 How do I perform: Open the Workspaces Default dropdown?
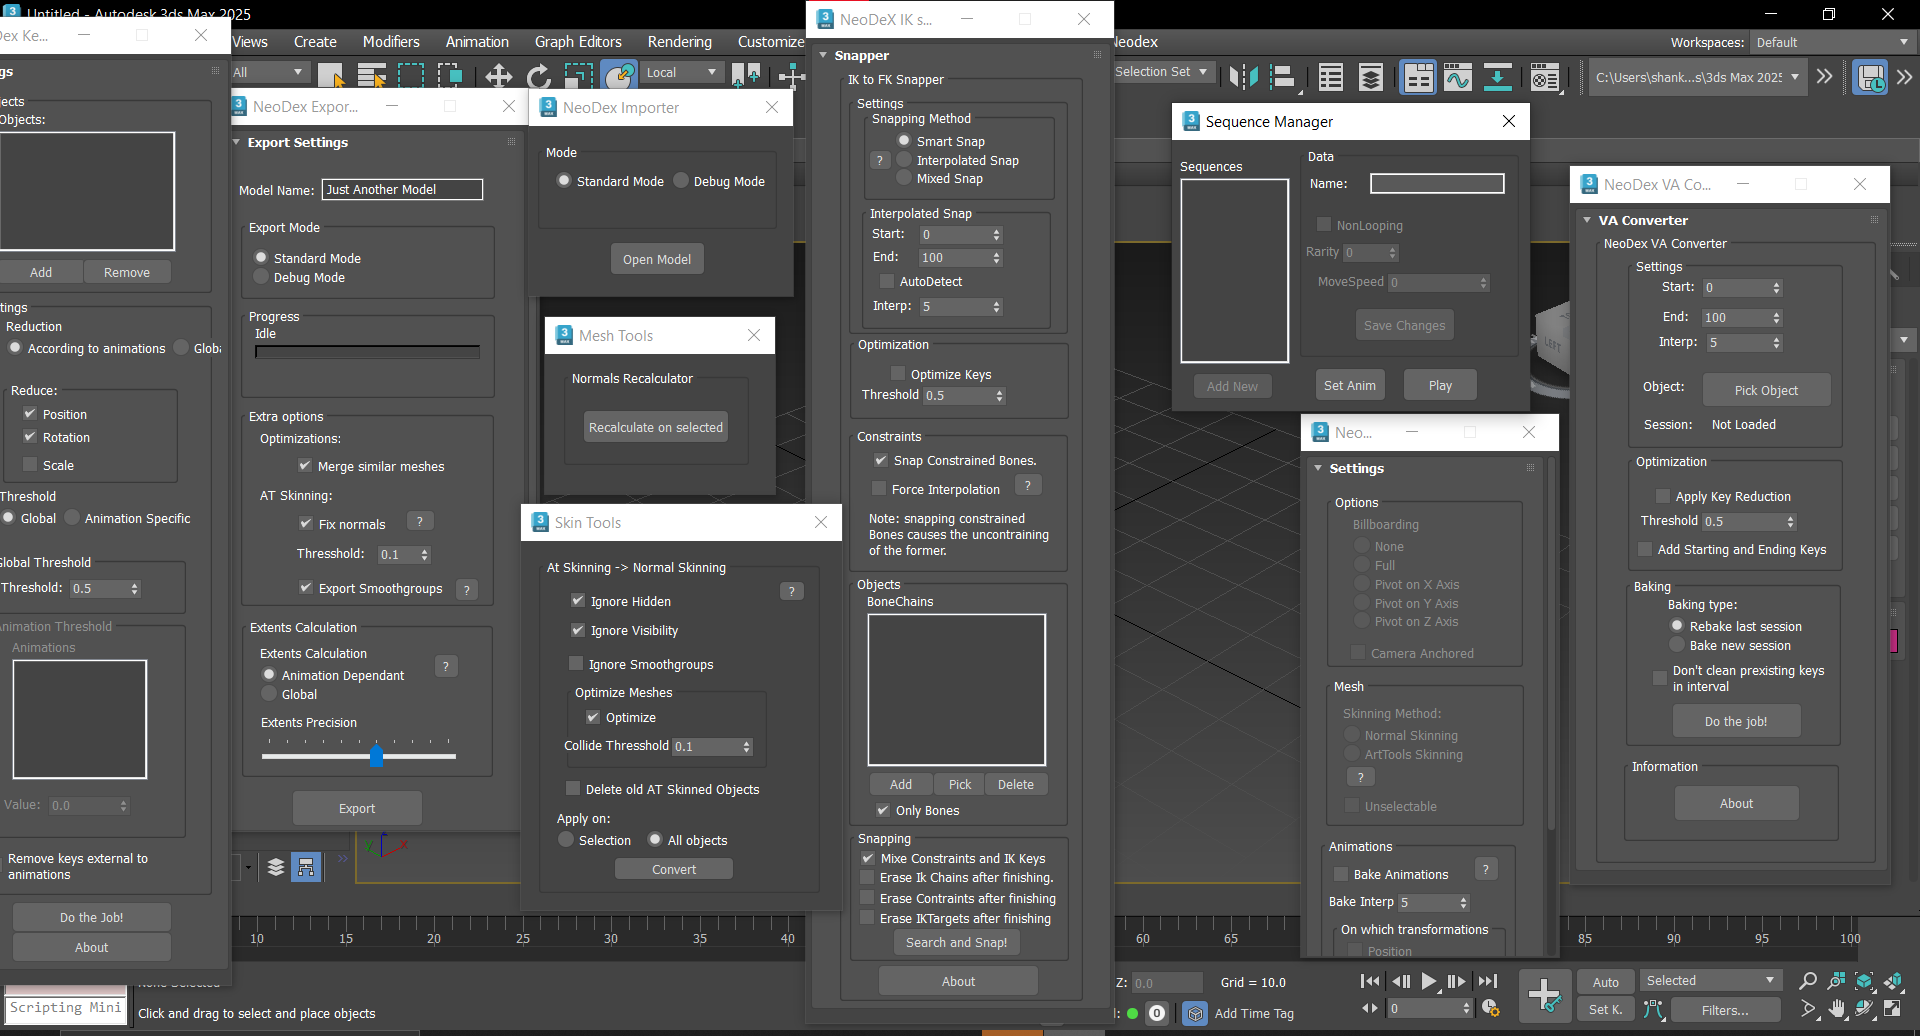(1832, 42)
